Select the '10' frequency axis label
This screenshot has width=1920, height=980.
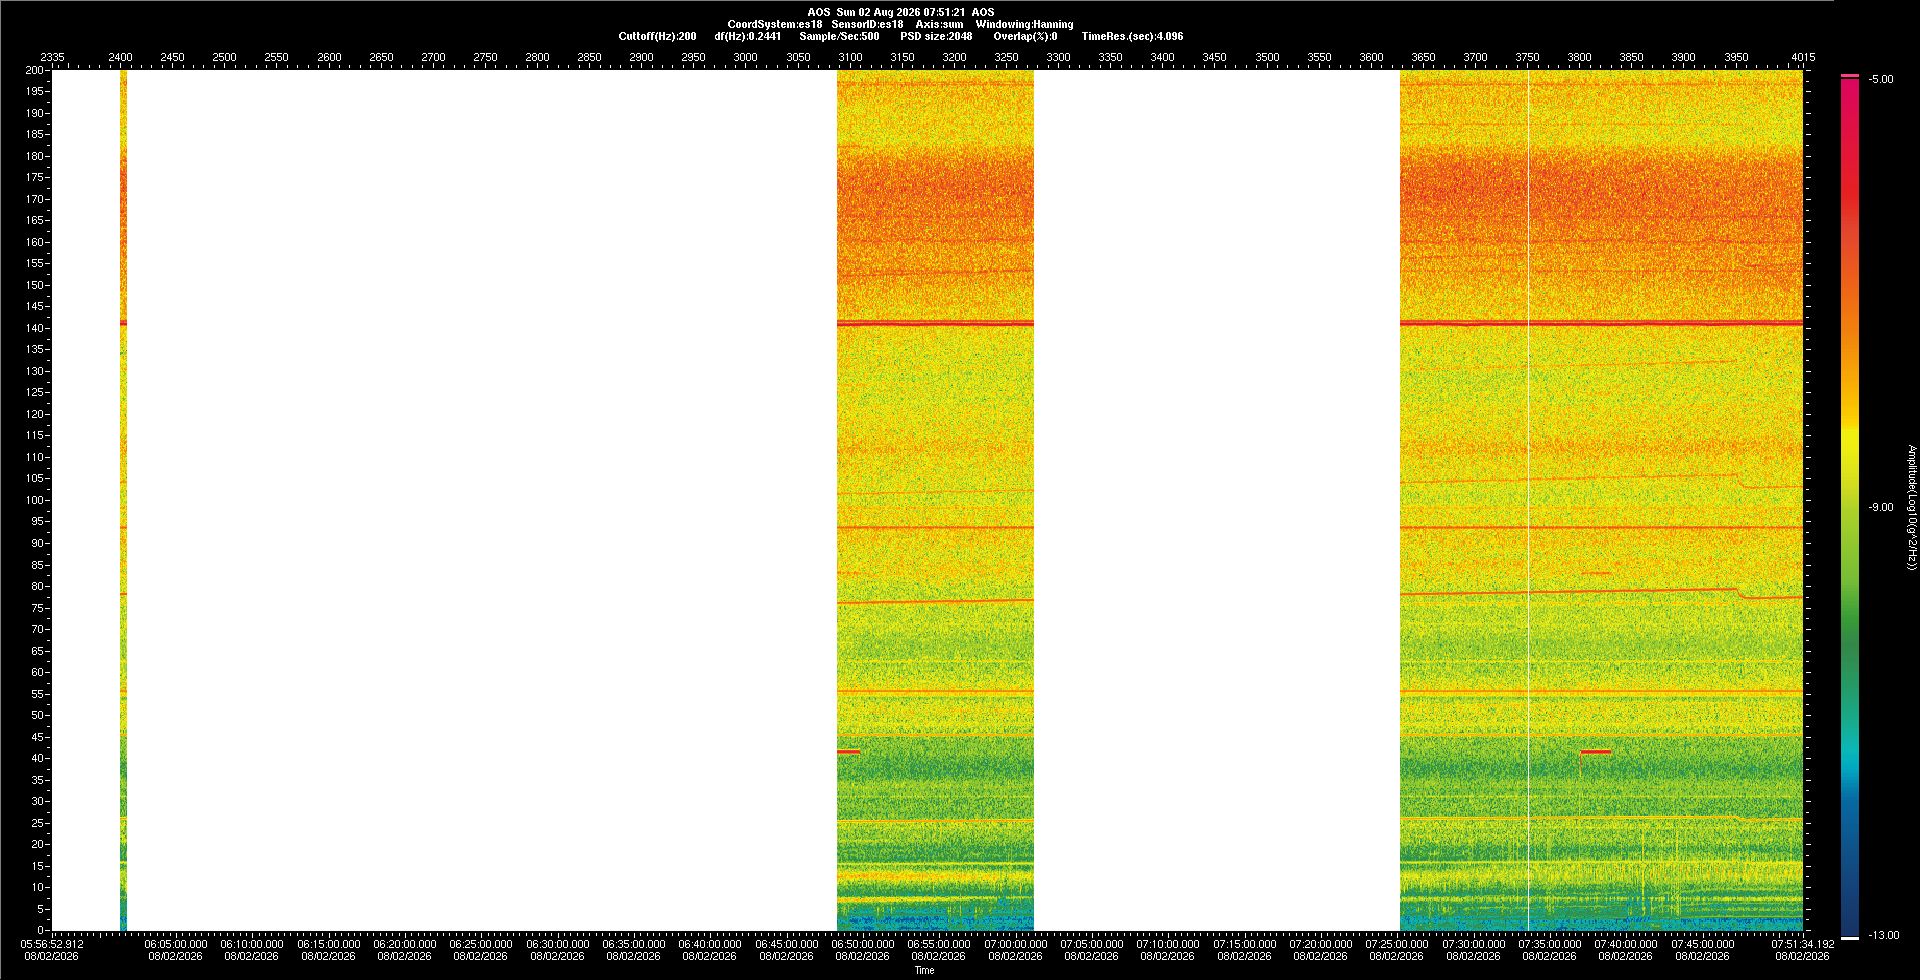[x=37, y=887]
